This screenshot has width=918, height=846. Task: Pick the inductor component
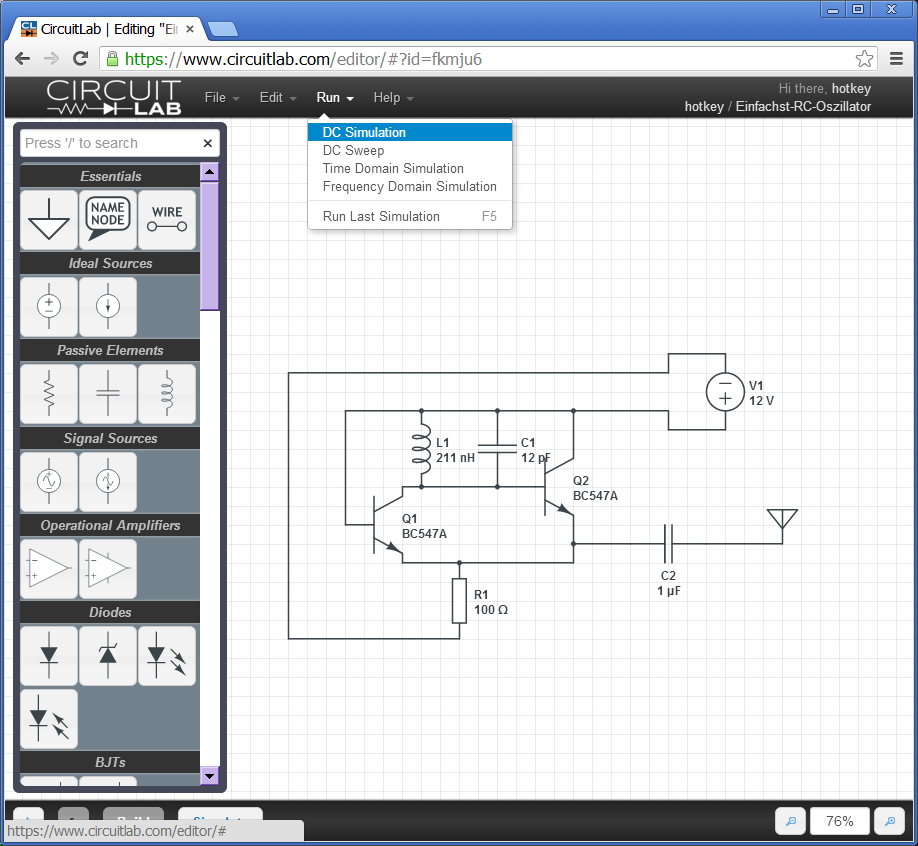click(167, 394)
